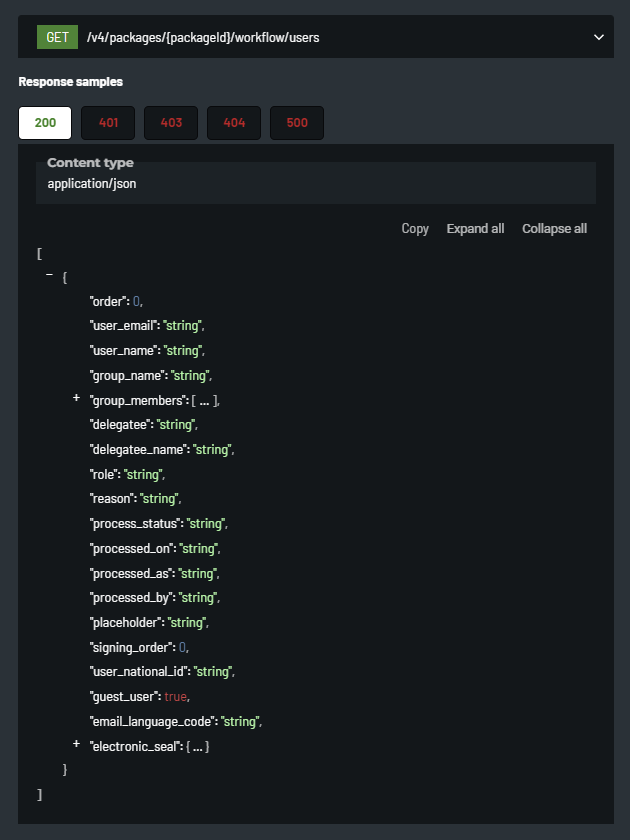
Task: Click the application/json content type field
Action: click(92, 184)
